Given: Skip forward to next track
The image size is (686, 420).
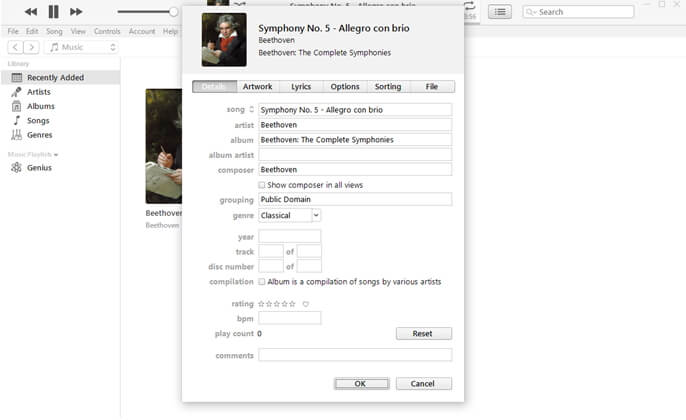Looking at the screenshot, I should click(x=76, y=12).
